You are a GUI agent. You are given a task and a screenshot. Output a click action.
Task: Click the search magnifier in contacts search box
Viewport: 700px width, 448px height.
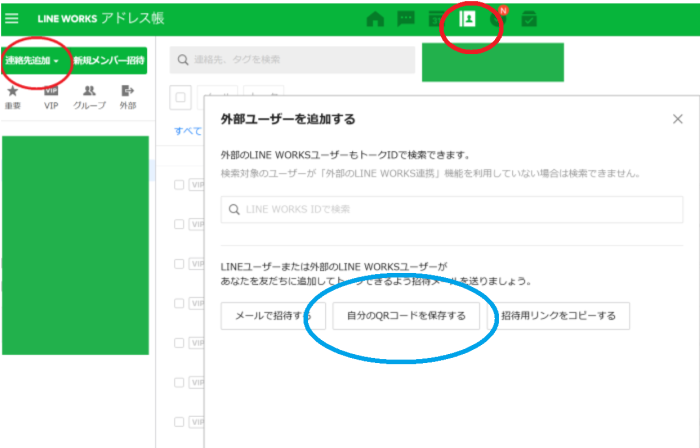pos(183,60)
